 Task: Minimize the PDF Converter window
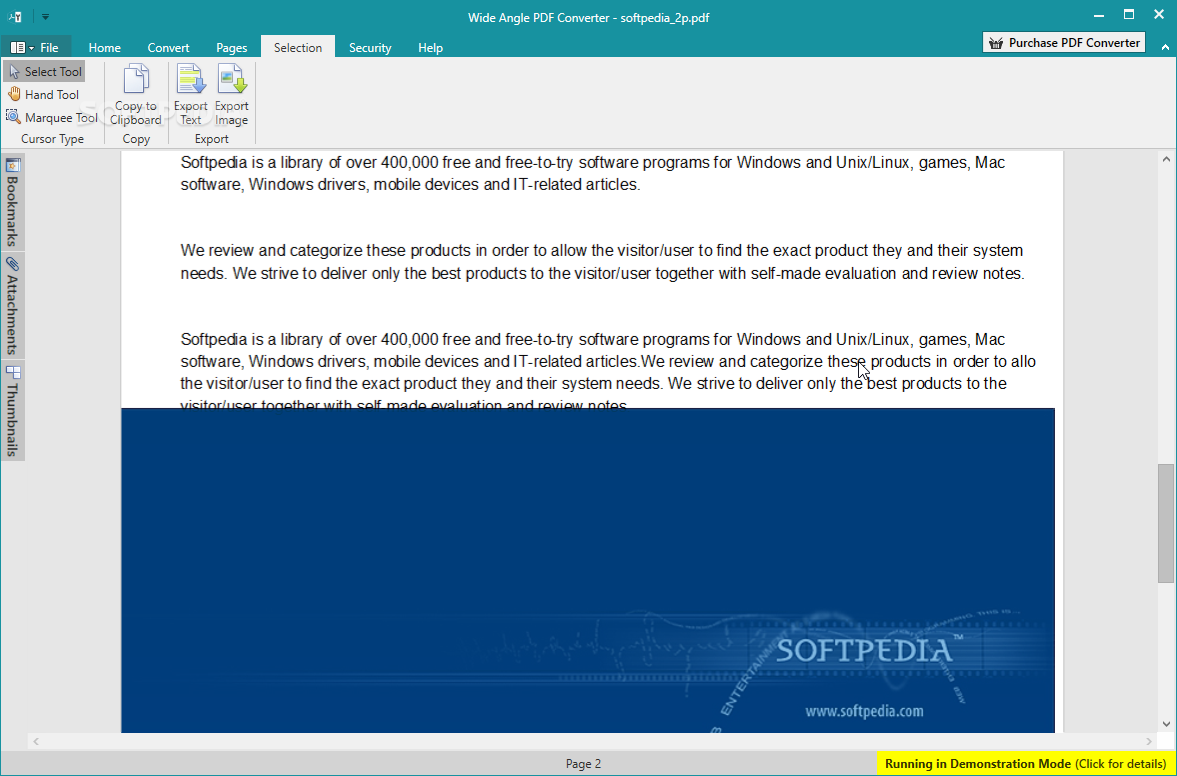(x=1099, y=15)
